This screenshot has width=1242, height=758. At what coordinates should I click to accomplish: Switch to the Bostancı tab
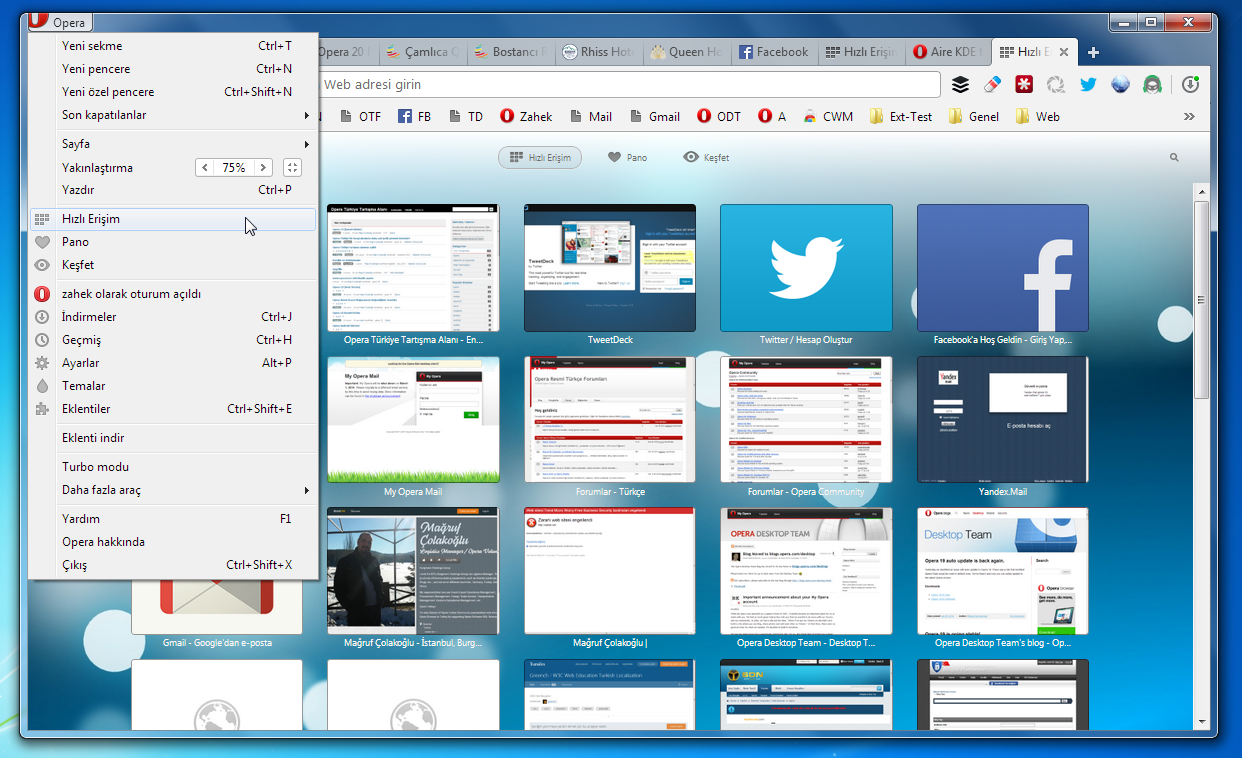(512, 52)
